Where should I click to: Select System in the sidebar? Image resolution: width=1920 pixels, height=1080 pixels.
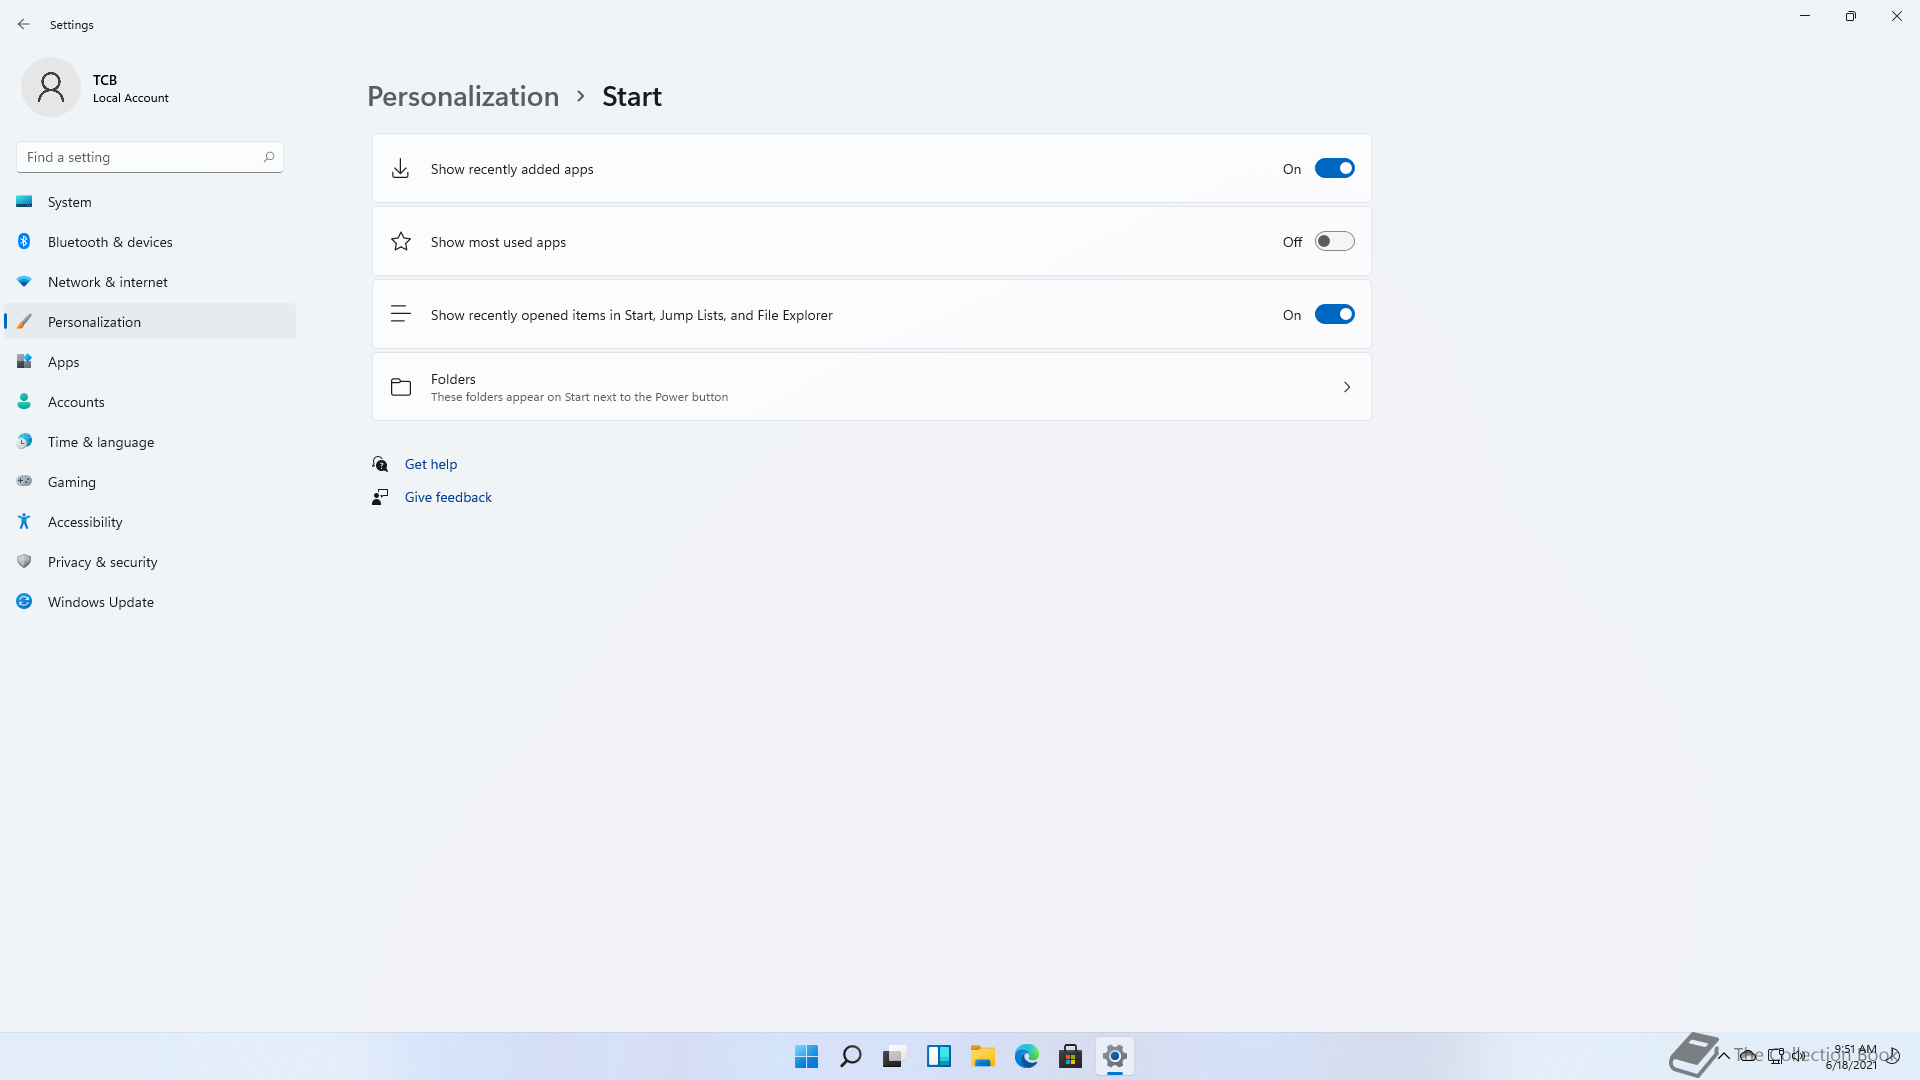[150, 202]
